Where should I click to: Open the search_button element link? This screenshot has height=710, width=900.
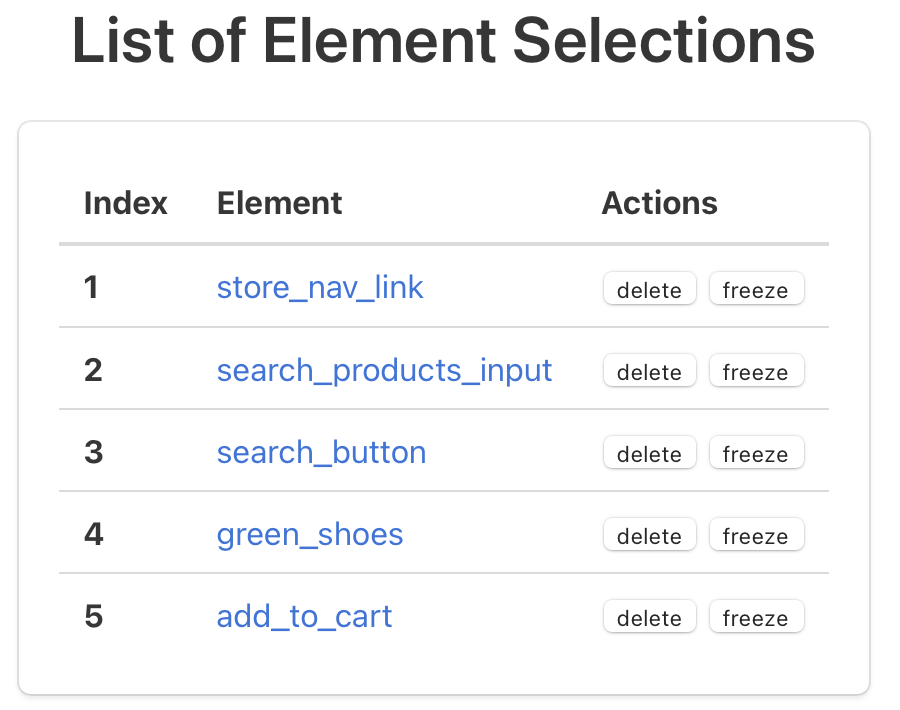(321, 452)
